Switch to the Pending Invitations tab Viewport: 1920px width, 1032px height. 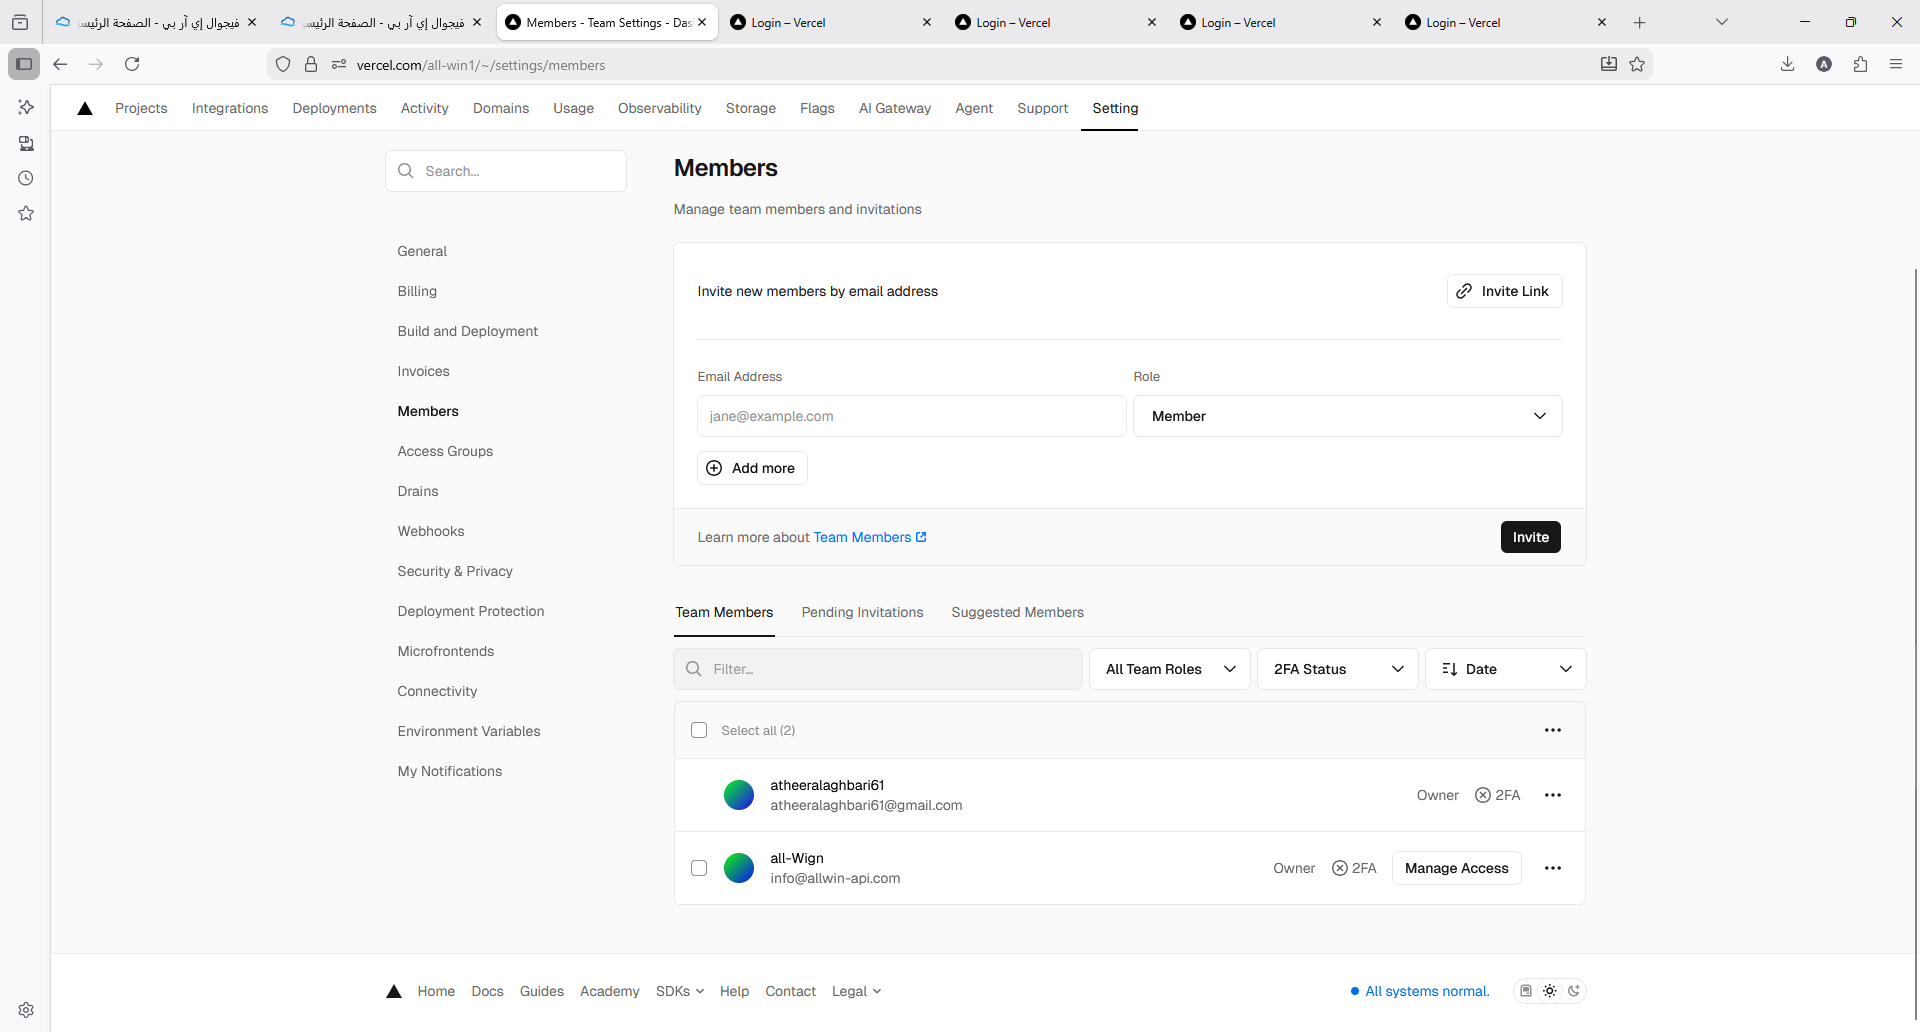pyautogui.click(x=862, y=612)
